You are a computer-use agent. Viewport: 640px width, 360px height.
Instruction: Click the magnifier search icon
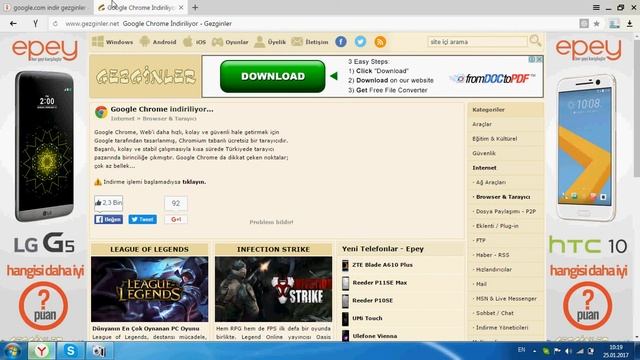coord(535,41)
